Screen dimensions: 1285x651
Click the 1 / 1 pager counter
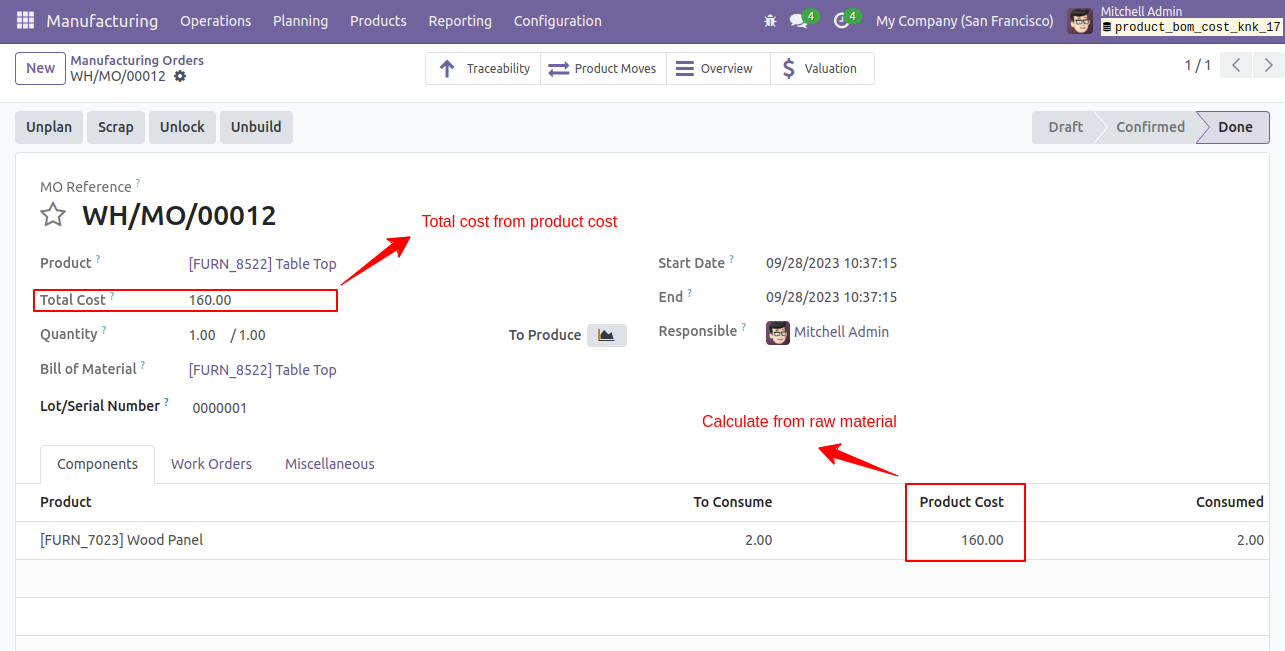pos(1198,65)
